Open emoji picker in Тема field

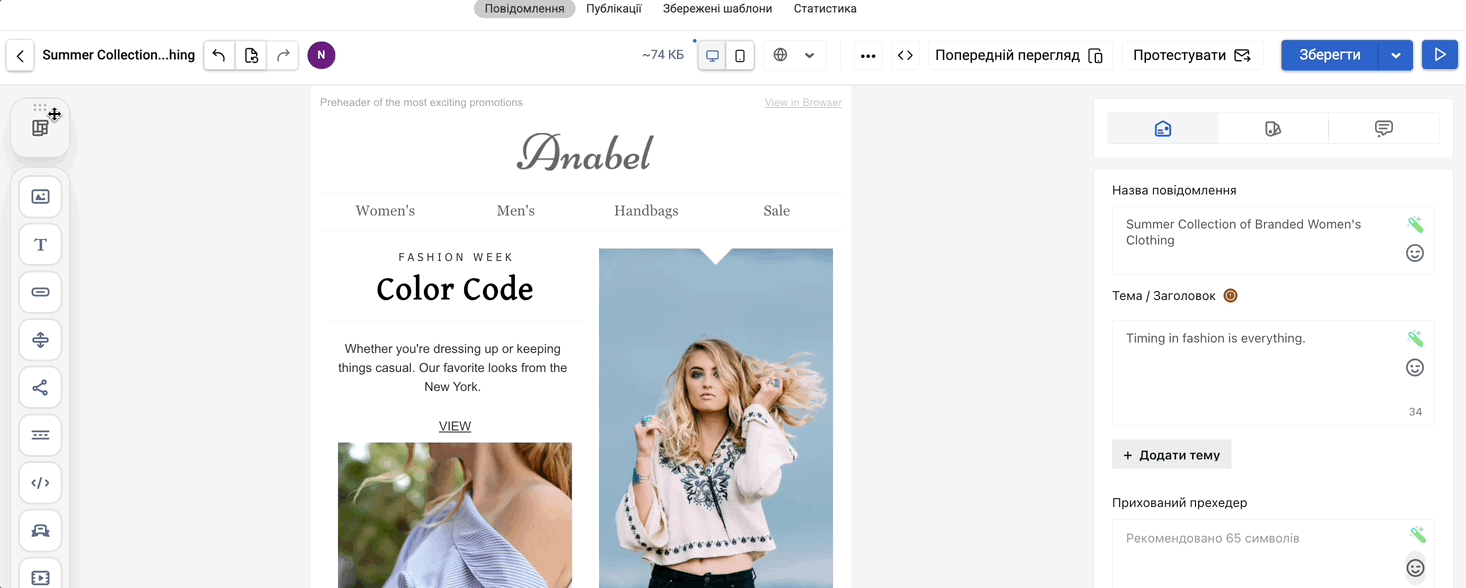[1414, 368]
